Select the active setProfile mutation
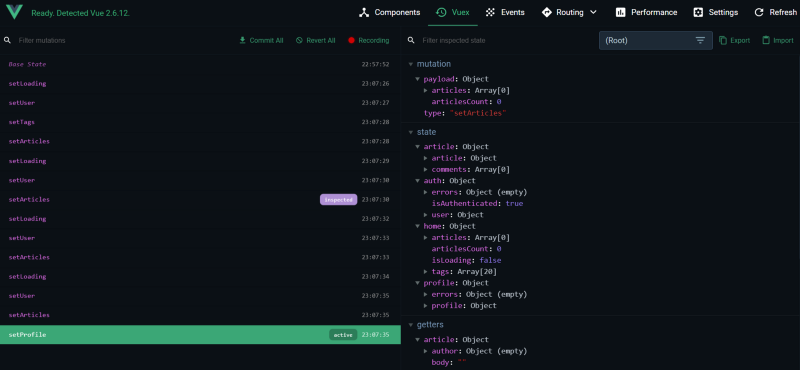Viewport: 800px width, 370px height. 200,335
